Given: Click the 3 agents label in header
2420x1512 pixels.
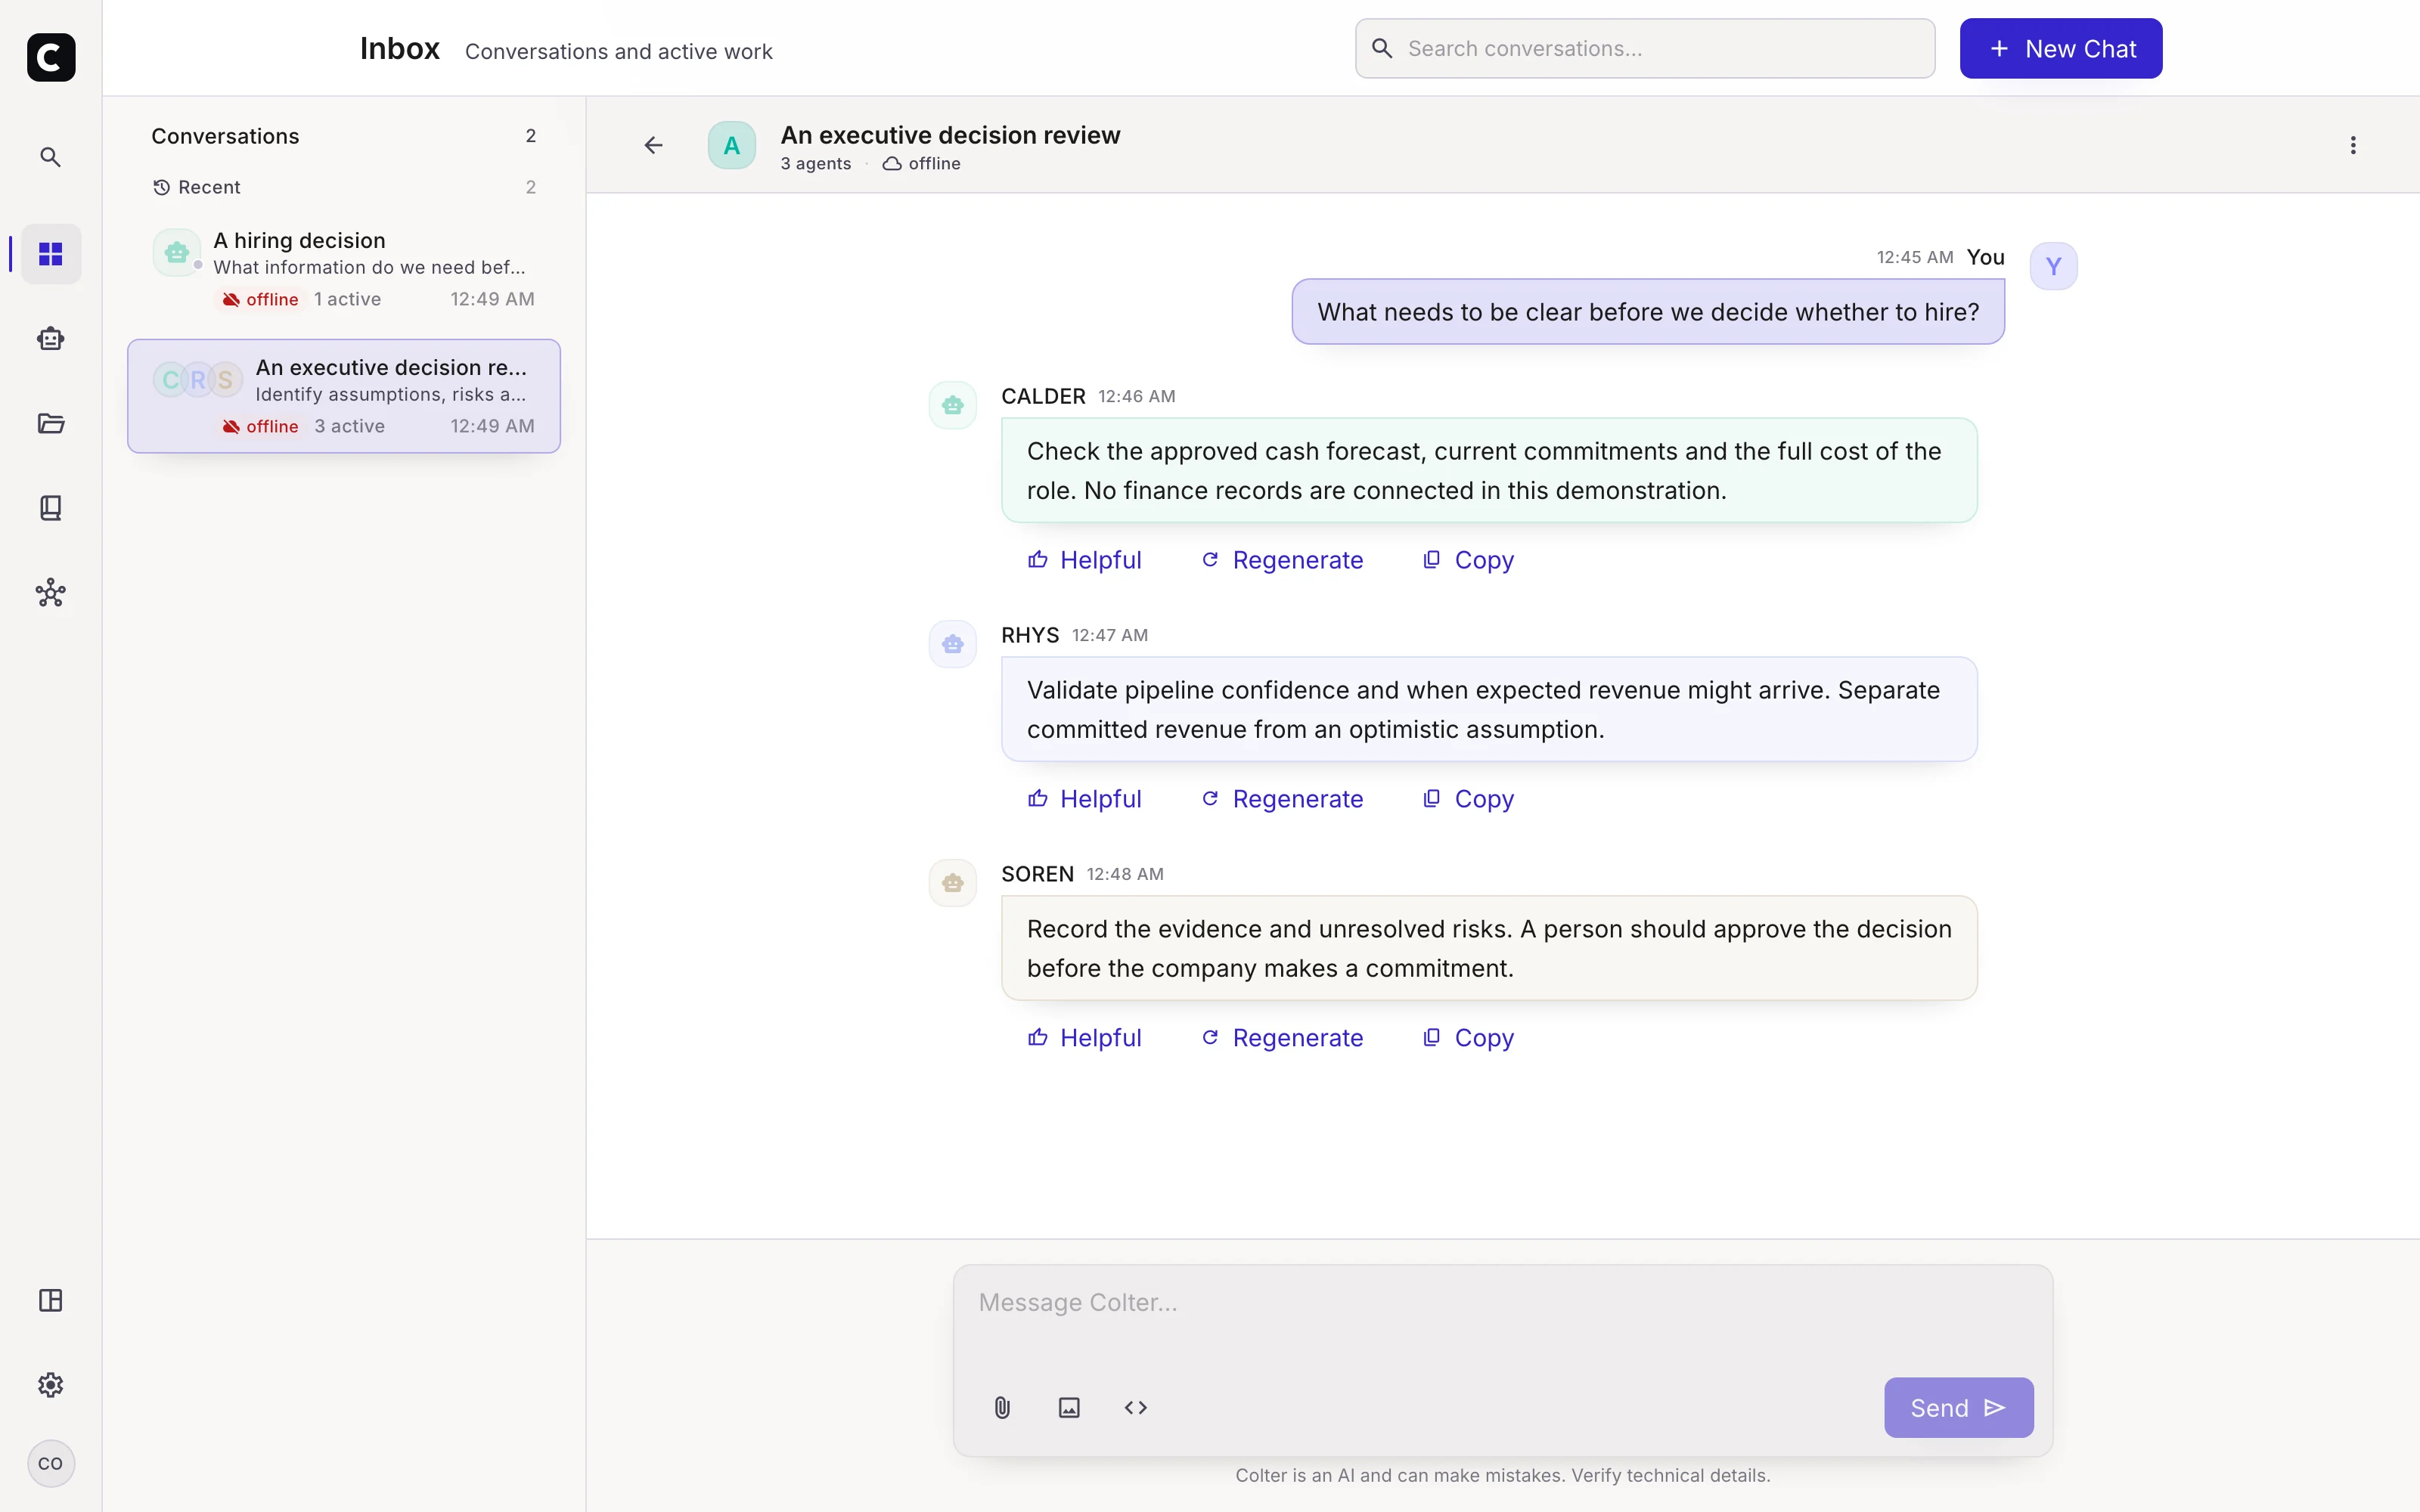Looking at the screenshot, I should 816,164.
